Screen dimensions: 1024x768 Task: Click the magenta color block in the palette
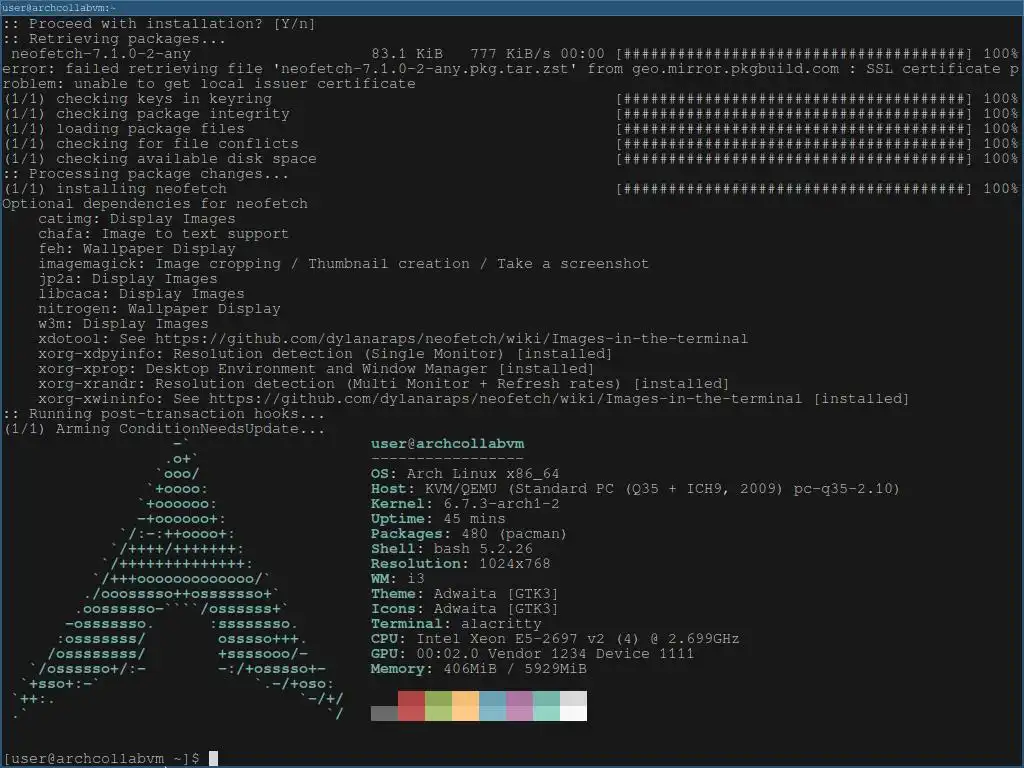coord(519,706)
